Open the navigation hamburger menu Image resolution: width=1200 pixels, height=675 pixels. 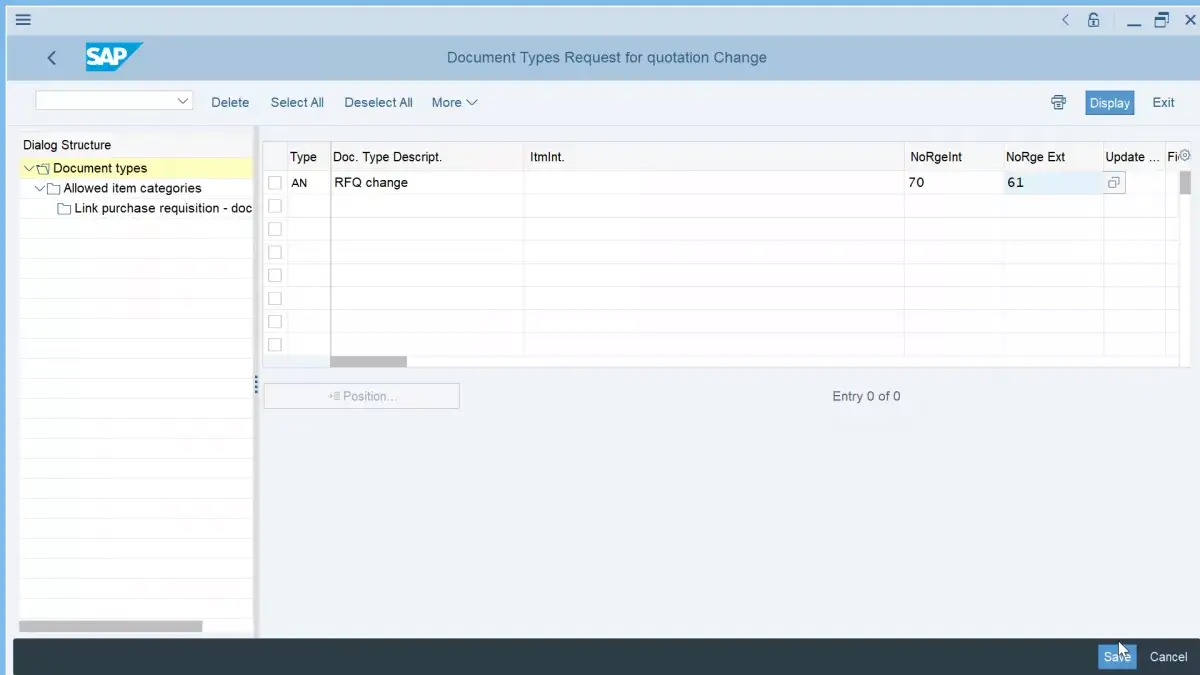22,19
